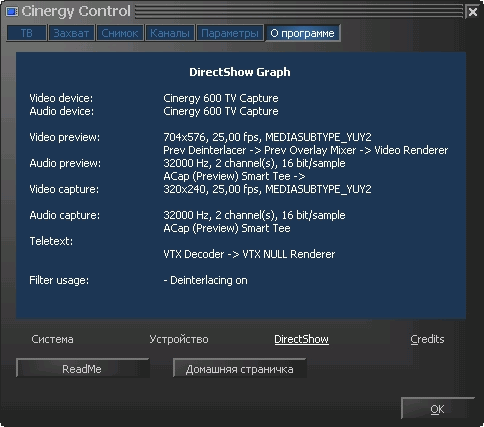Click the Audio preview label
Viewport: 484px width, 427px height.
[x=65, y=163]
